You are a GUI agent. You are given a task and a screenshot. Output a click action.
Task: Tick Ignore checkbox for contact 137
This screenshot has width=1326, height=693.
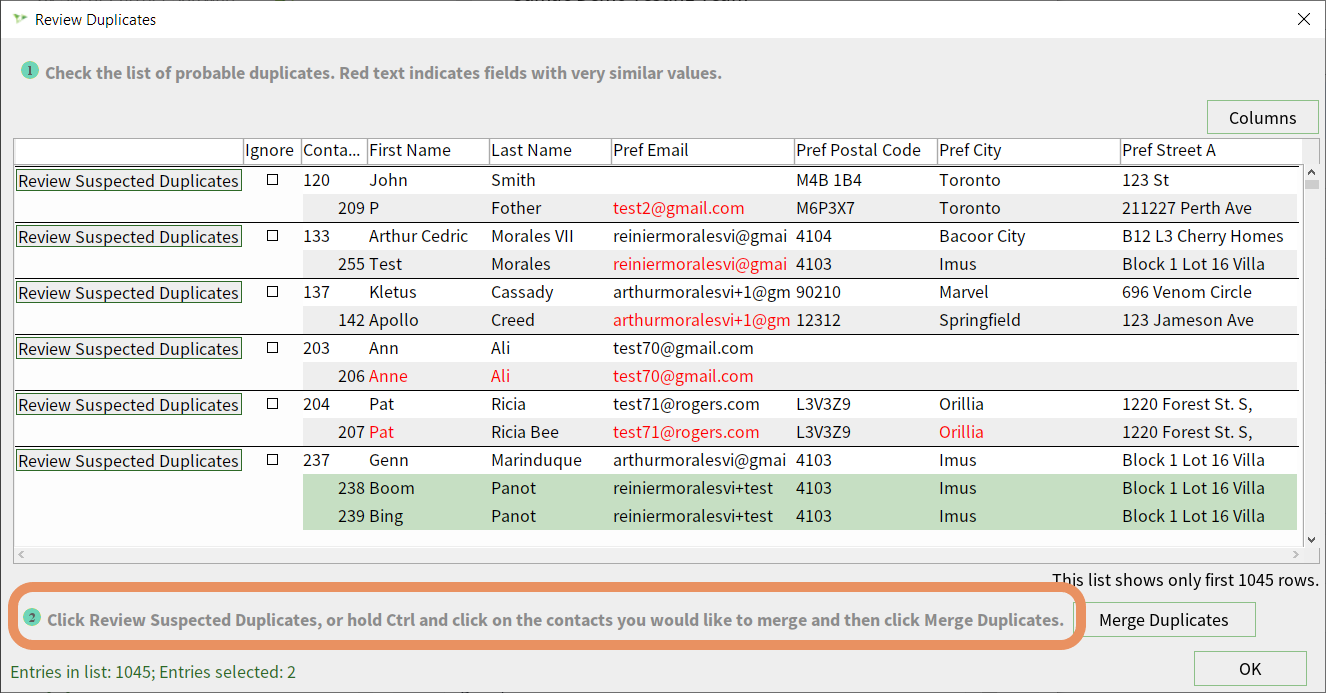tap(272, 292)
